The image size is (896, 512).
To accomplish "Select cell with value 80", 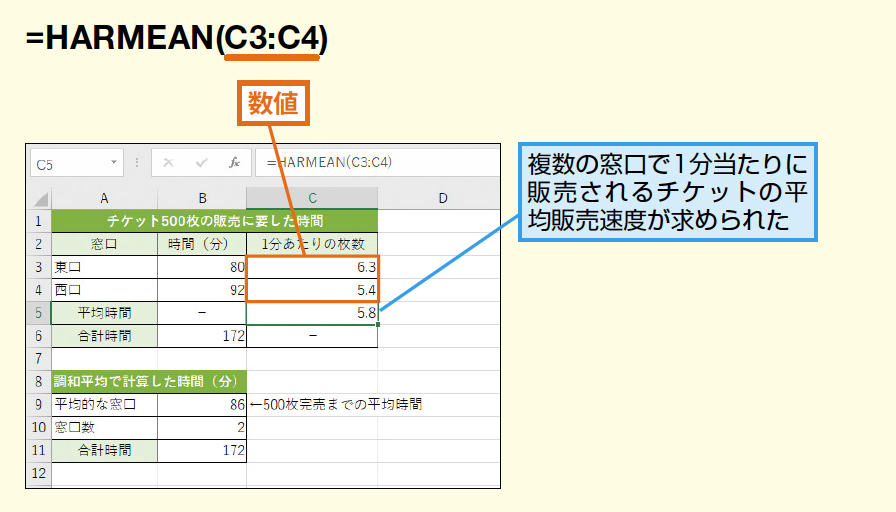I will click(202, 267).
